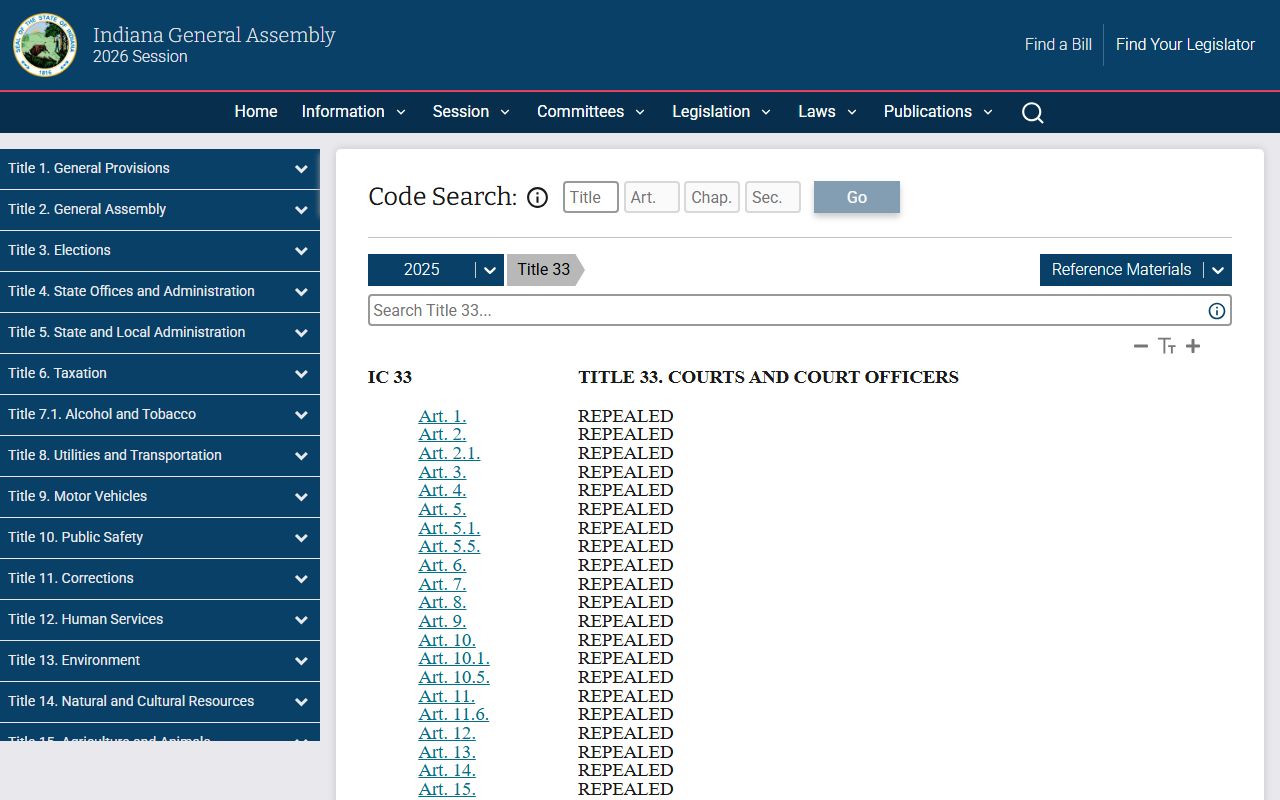The image size is (1280, 800).
Task: Expand Title 4. State Offices chevron
Action: (x=301, y=292)
